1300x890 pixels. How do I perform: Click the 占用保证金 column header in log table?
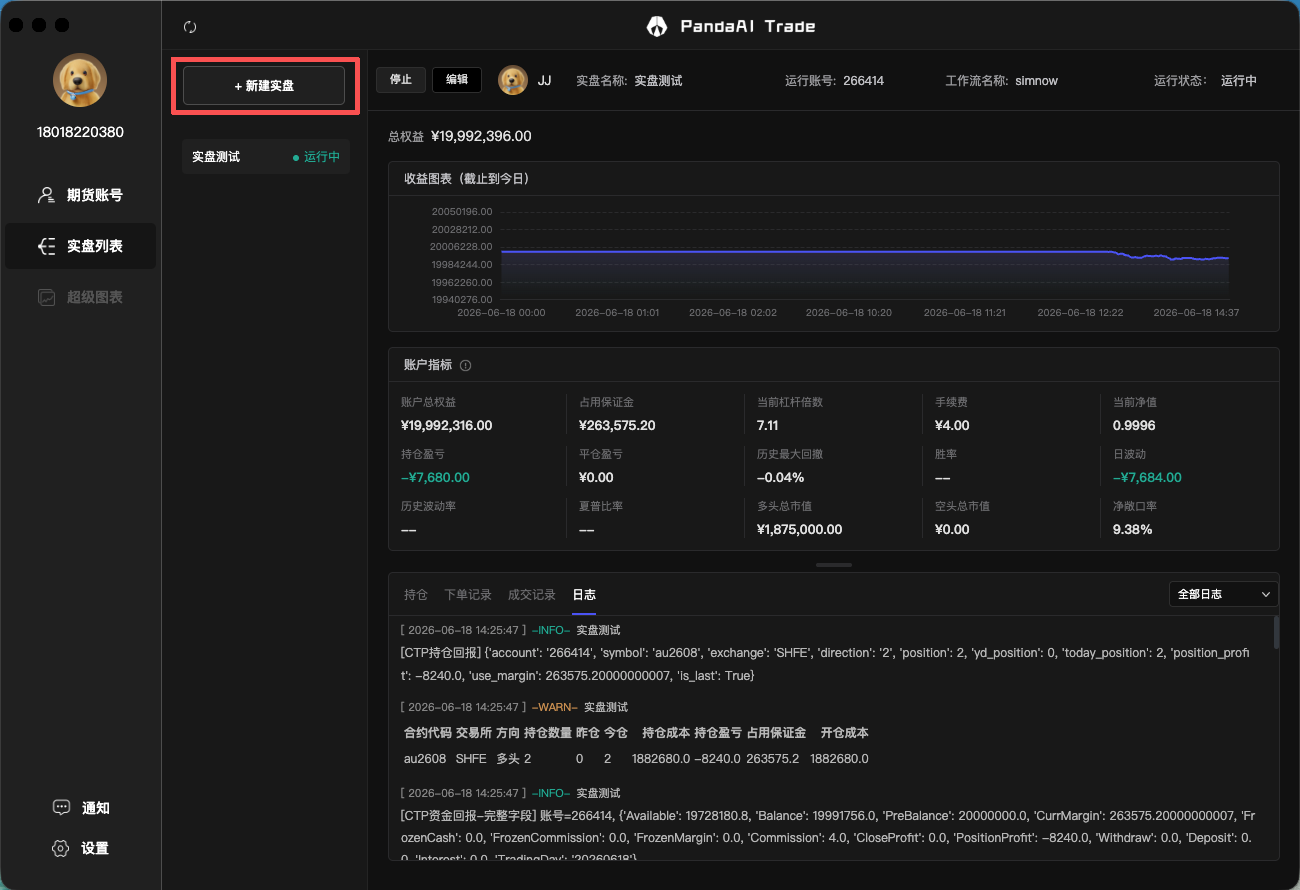click(x=776, y=733)
